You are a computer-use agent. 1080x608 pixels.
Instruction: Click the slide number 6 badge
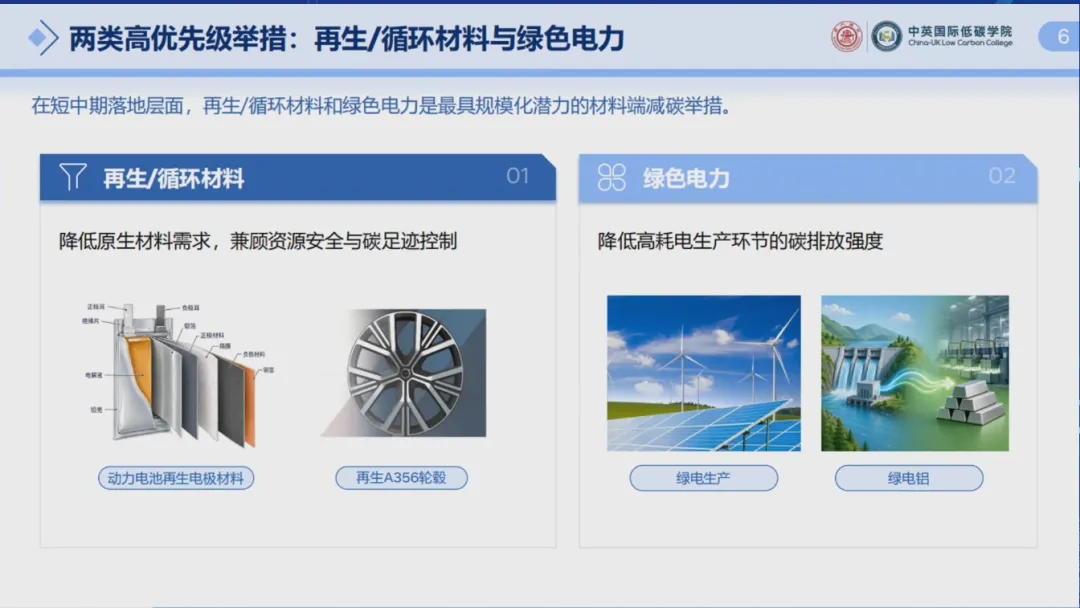pos(1059,36)
